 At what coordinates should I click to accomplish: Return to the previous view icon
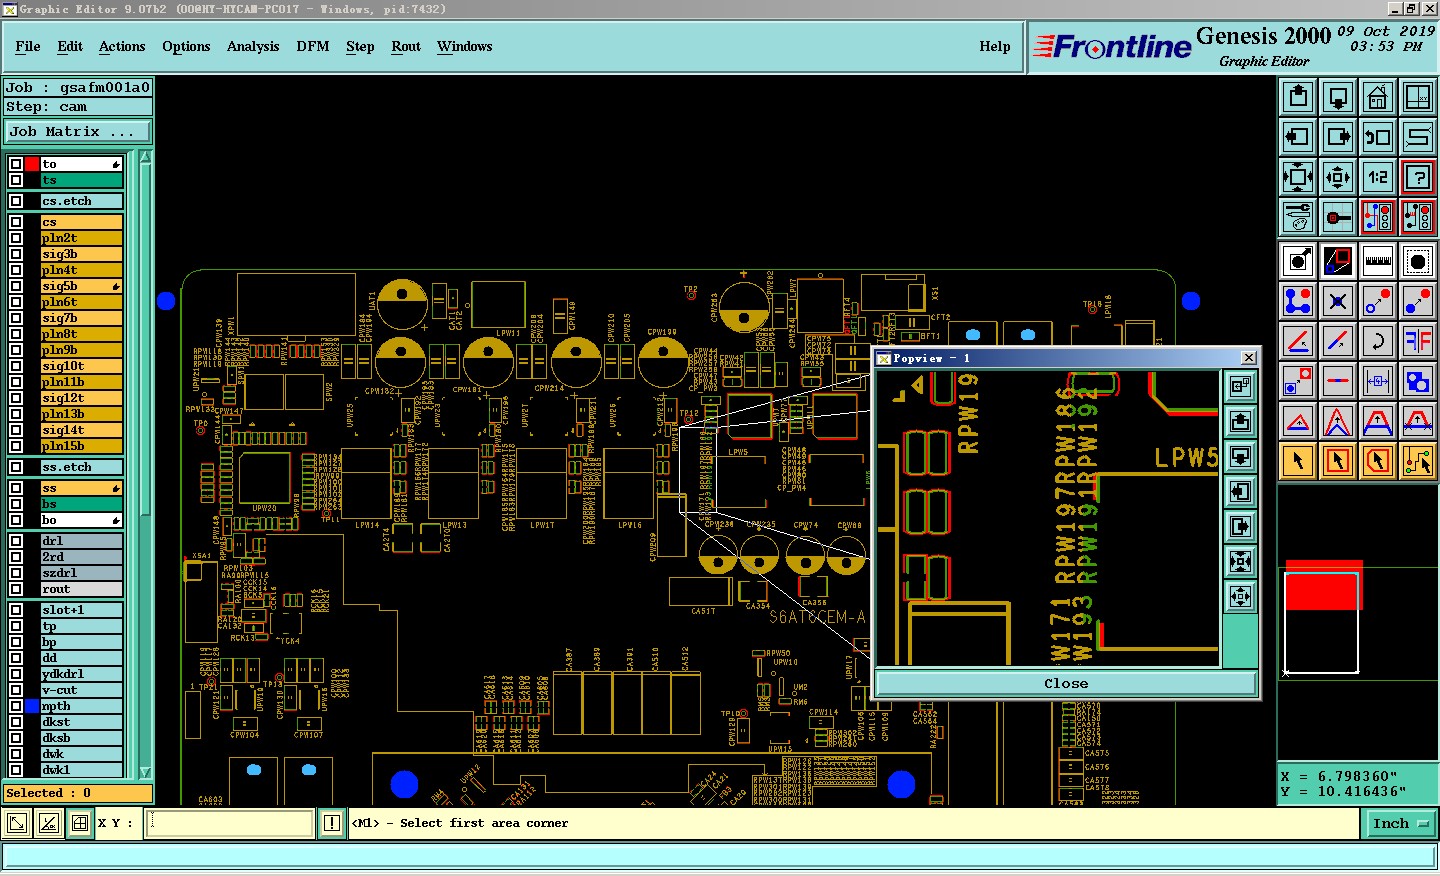point(1378,137)
